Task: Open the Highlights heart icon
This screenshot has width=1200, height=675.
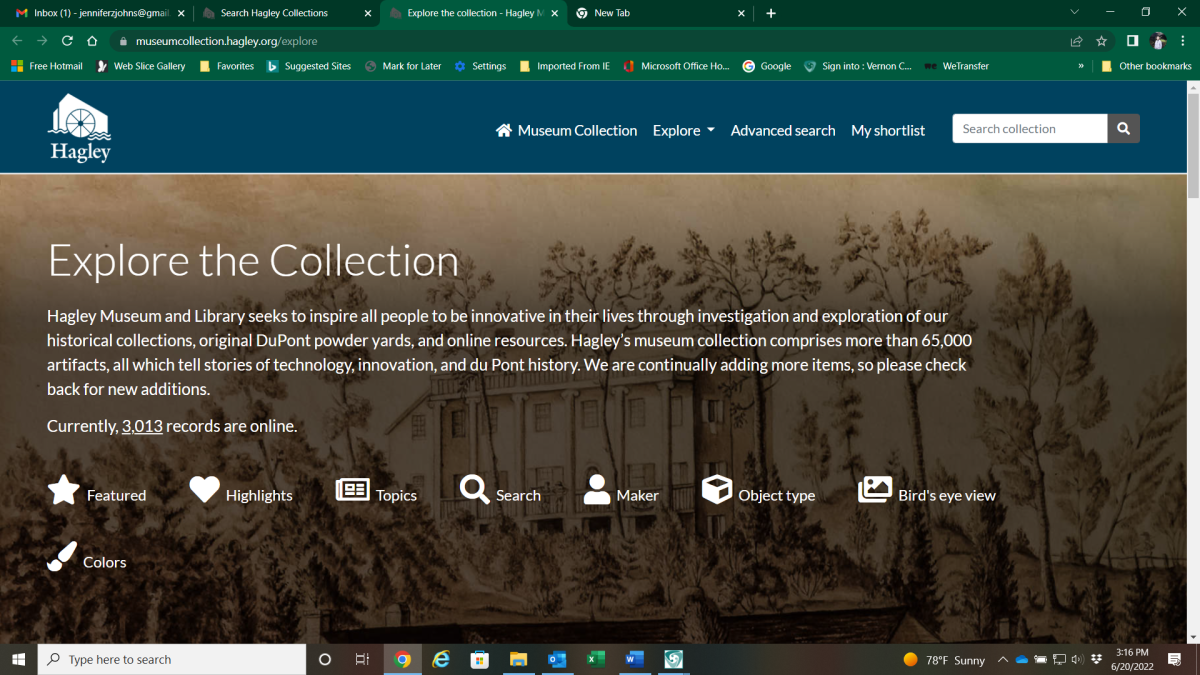Action: tap(205, 490)
